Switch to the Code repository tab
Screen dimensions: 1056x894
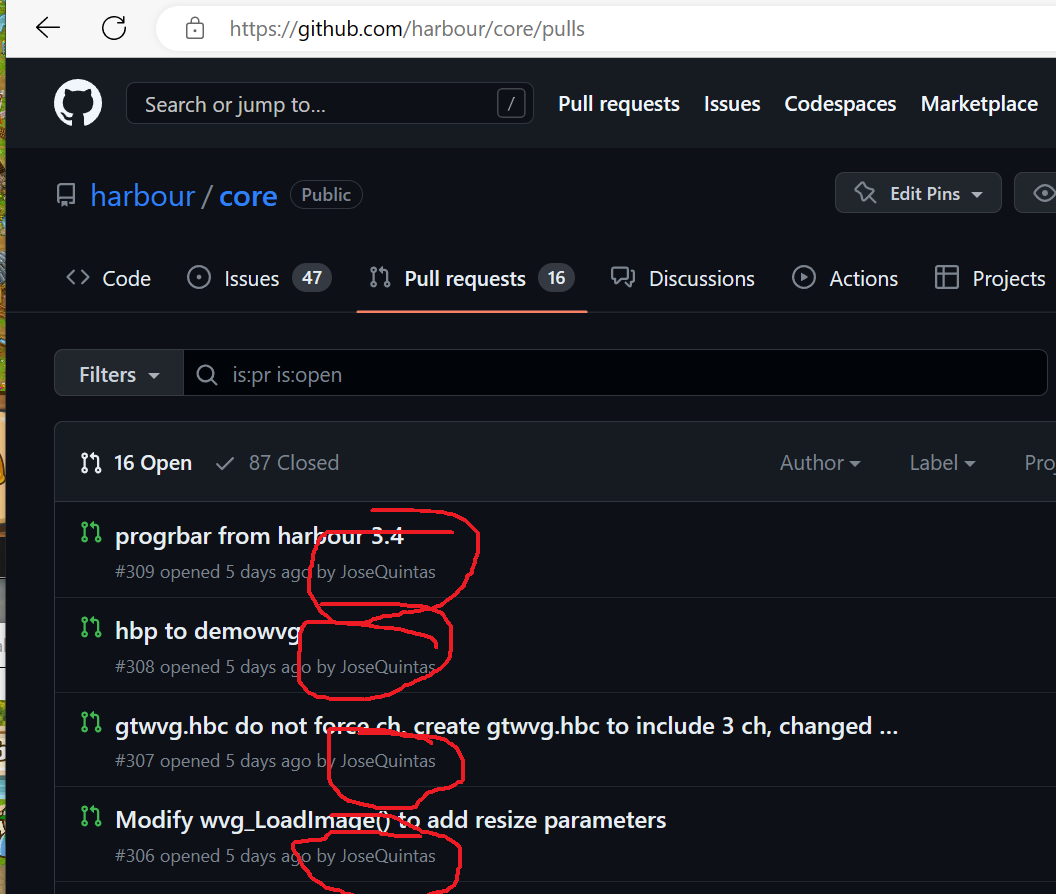tap(108, 278)
